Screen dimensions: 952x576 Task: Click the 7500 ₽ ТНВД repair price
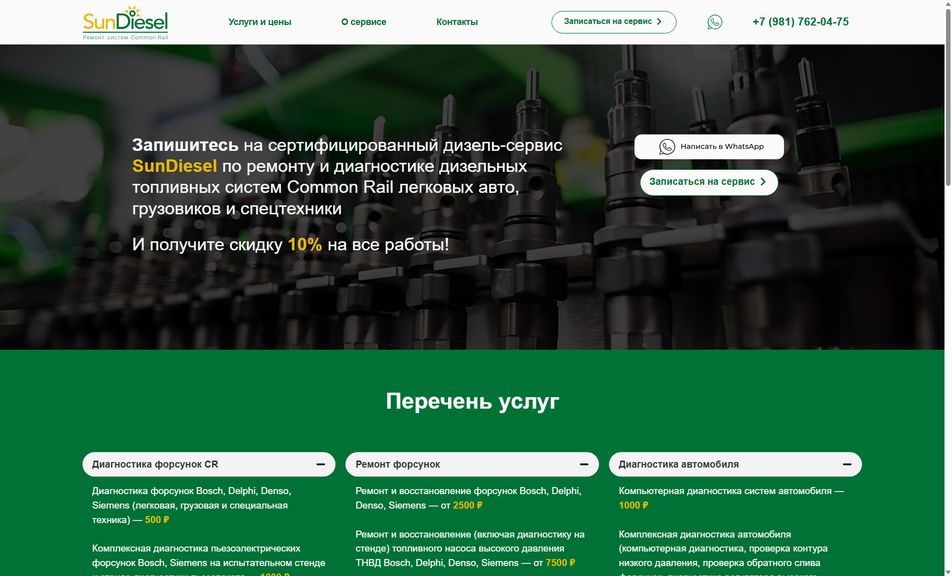(x=560, y=563)
